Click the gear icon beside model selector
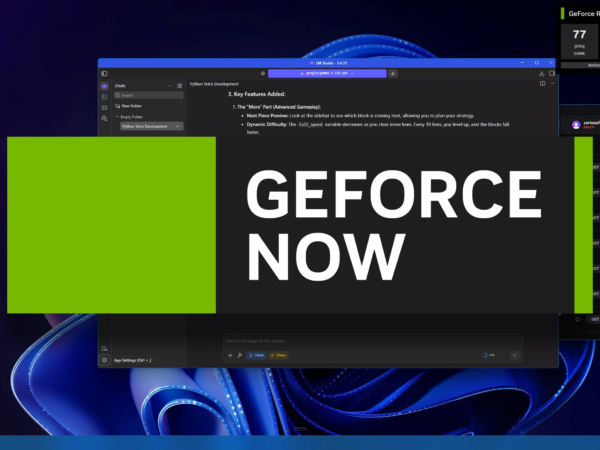Screen dimensions: 600x450 (x=262, y=73)
